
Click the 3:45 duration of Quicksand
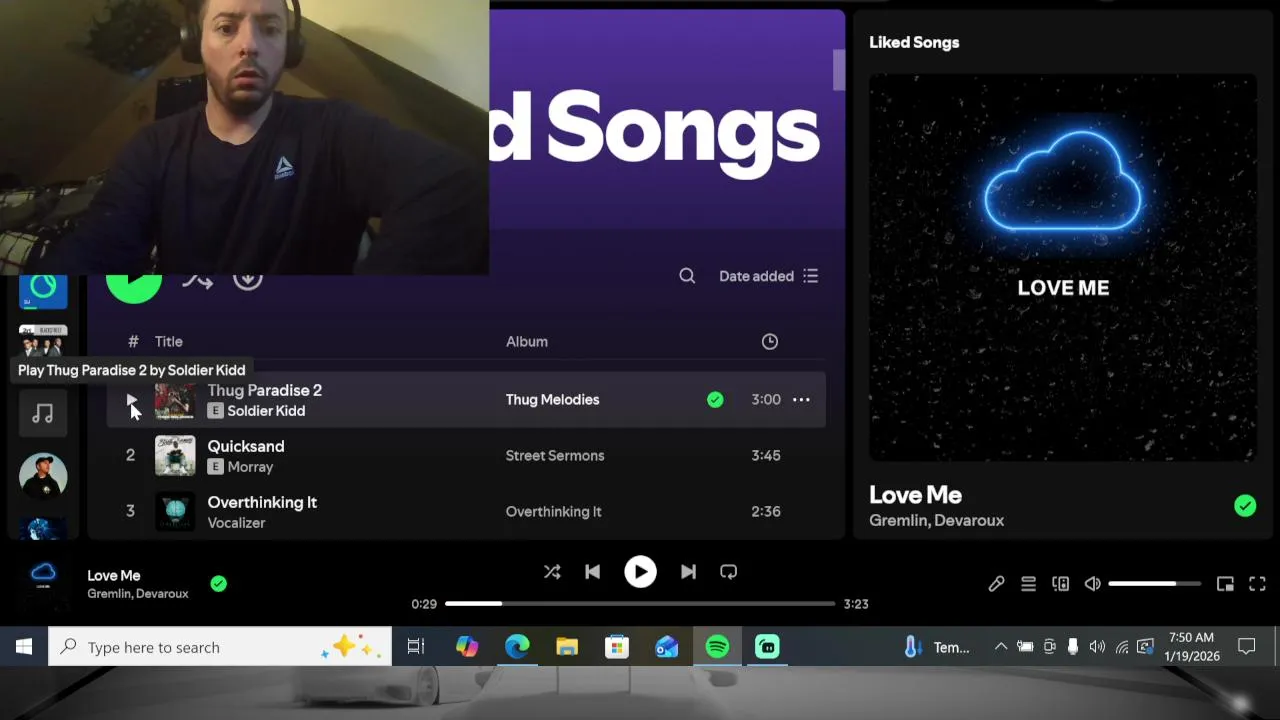coord(766,455)
